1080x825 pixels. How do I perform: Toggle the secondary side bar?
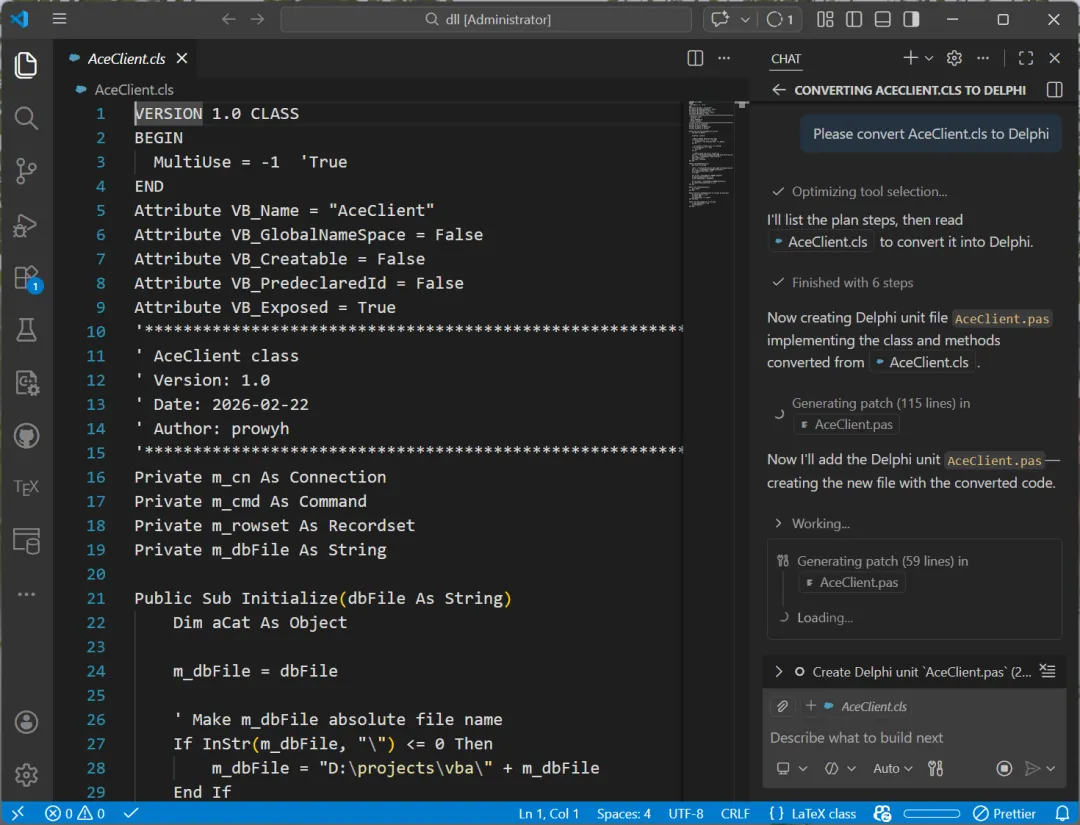click(911, 19)
